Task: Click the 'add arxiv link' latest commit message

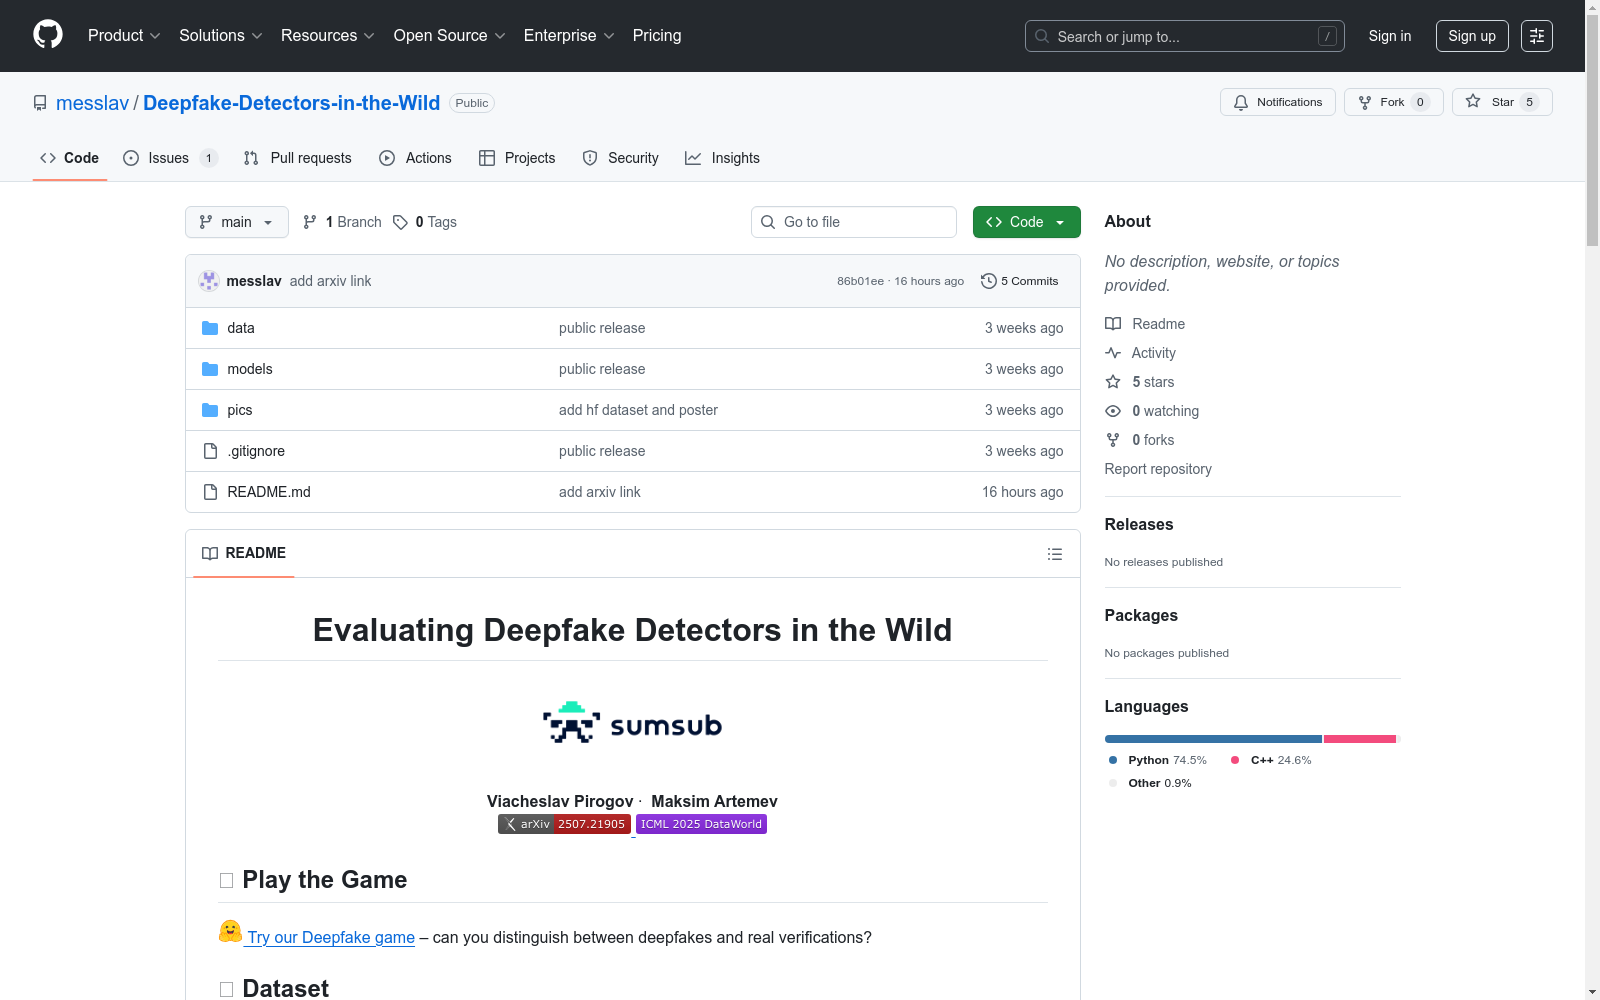Action: [x=330, y=281]
